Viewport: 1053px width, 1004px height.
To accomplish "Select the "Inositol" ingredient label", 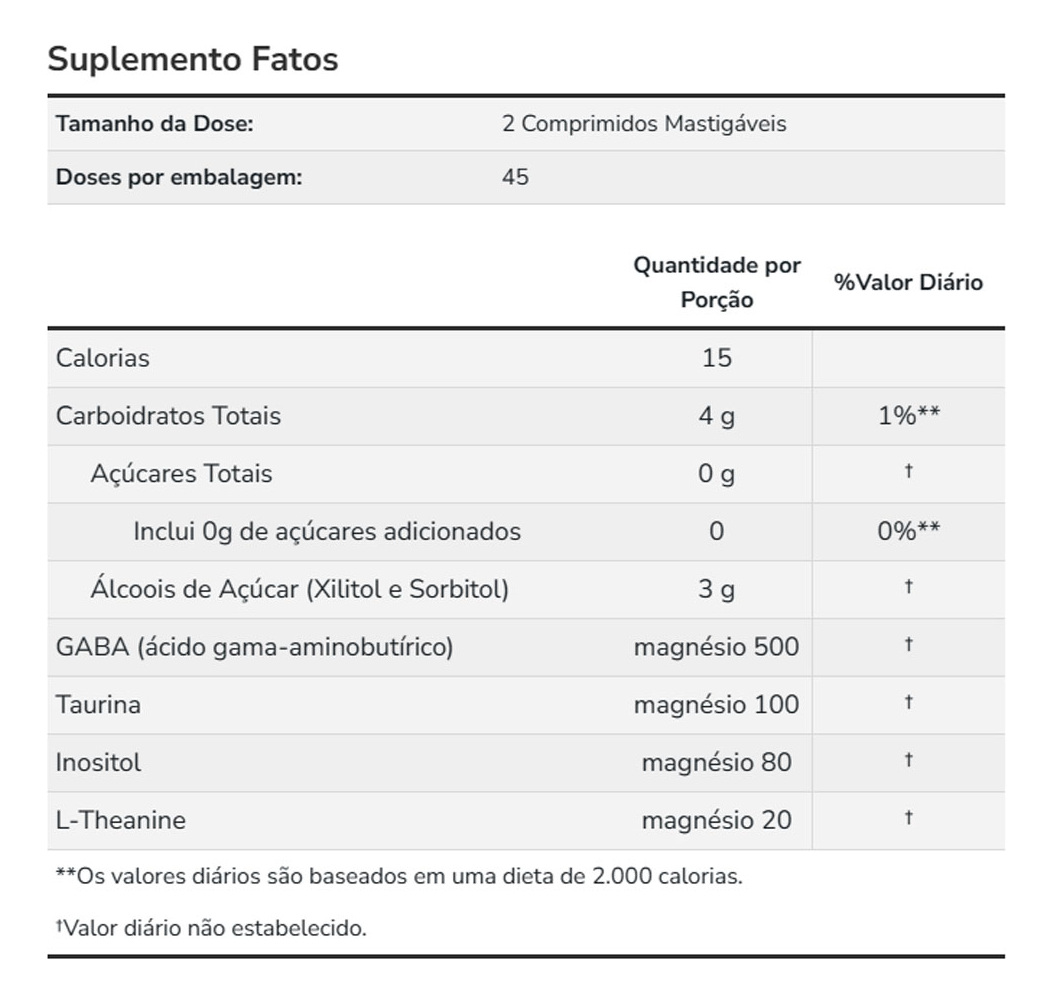I will pyautogui.click(x=99, y=762).
